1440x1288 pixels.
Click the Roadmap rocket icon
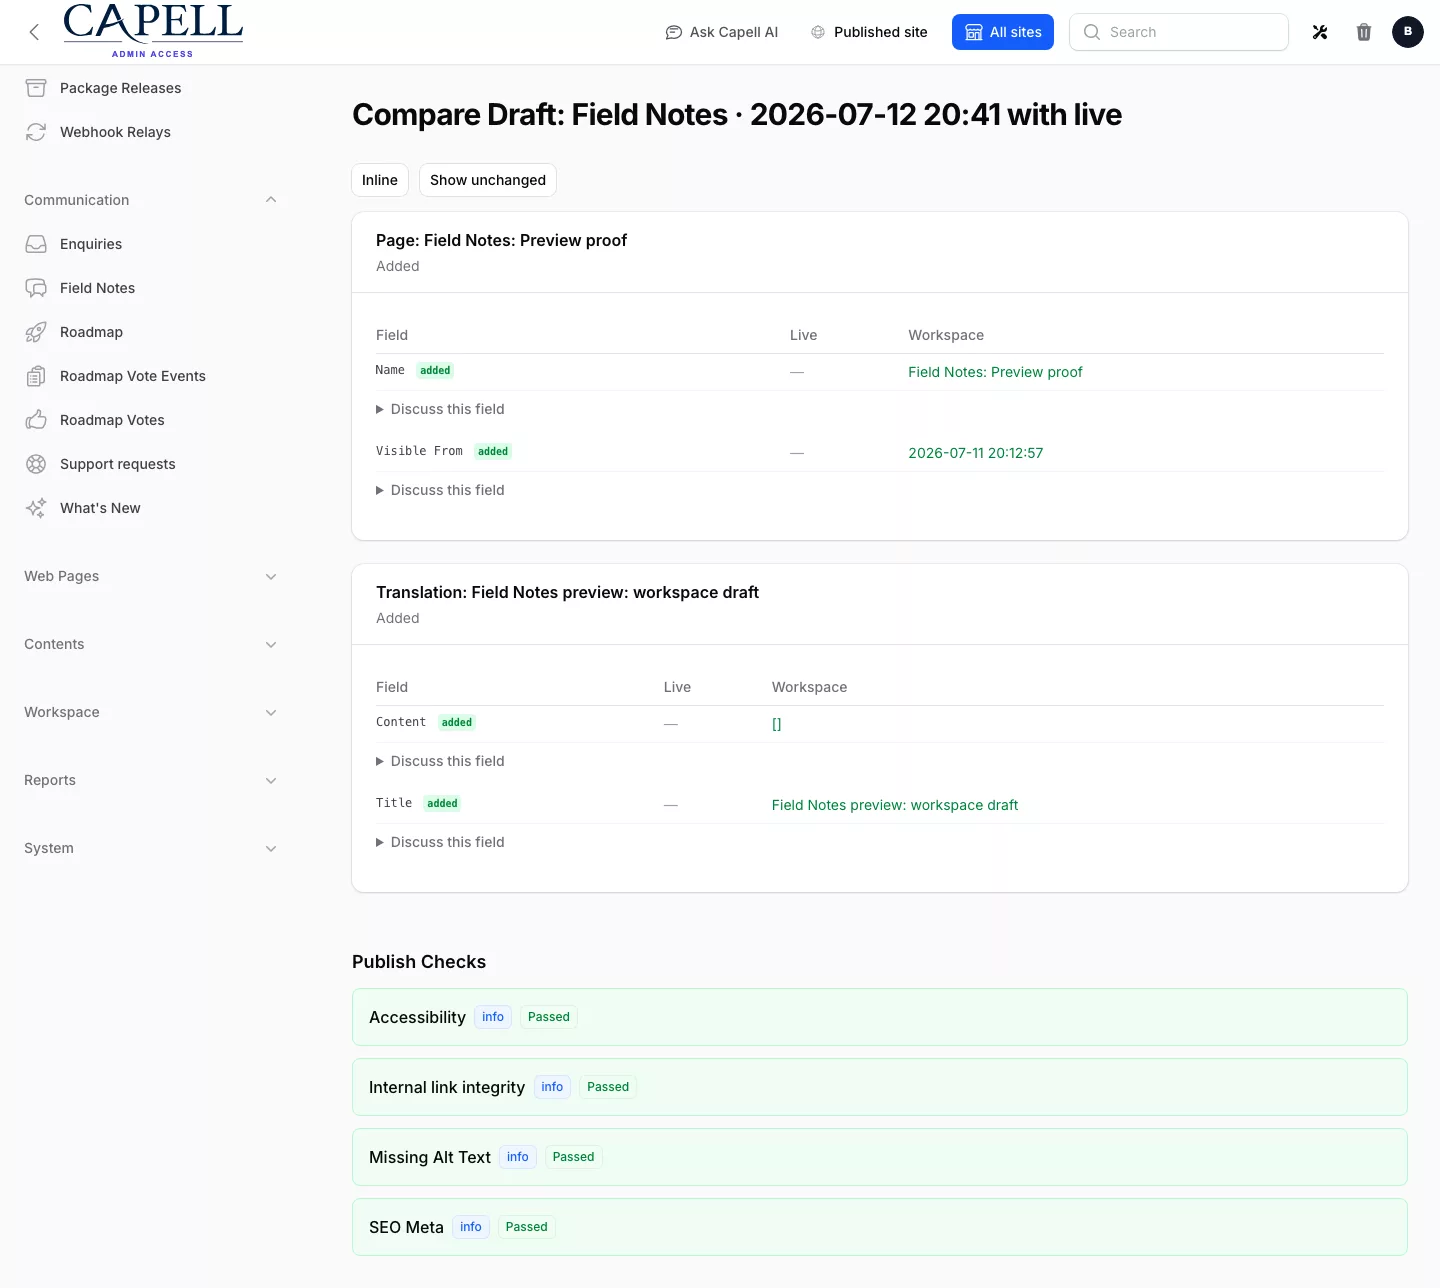point(36,332)
